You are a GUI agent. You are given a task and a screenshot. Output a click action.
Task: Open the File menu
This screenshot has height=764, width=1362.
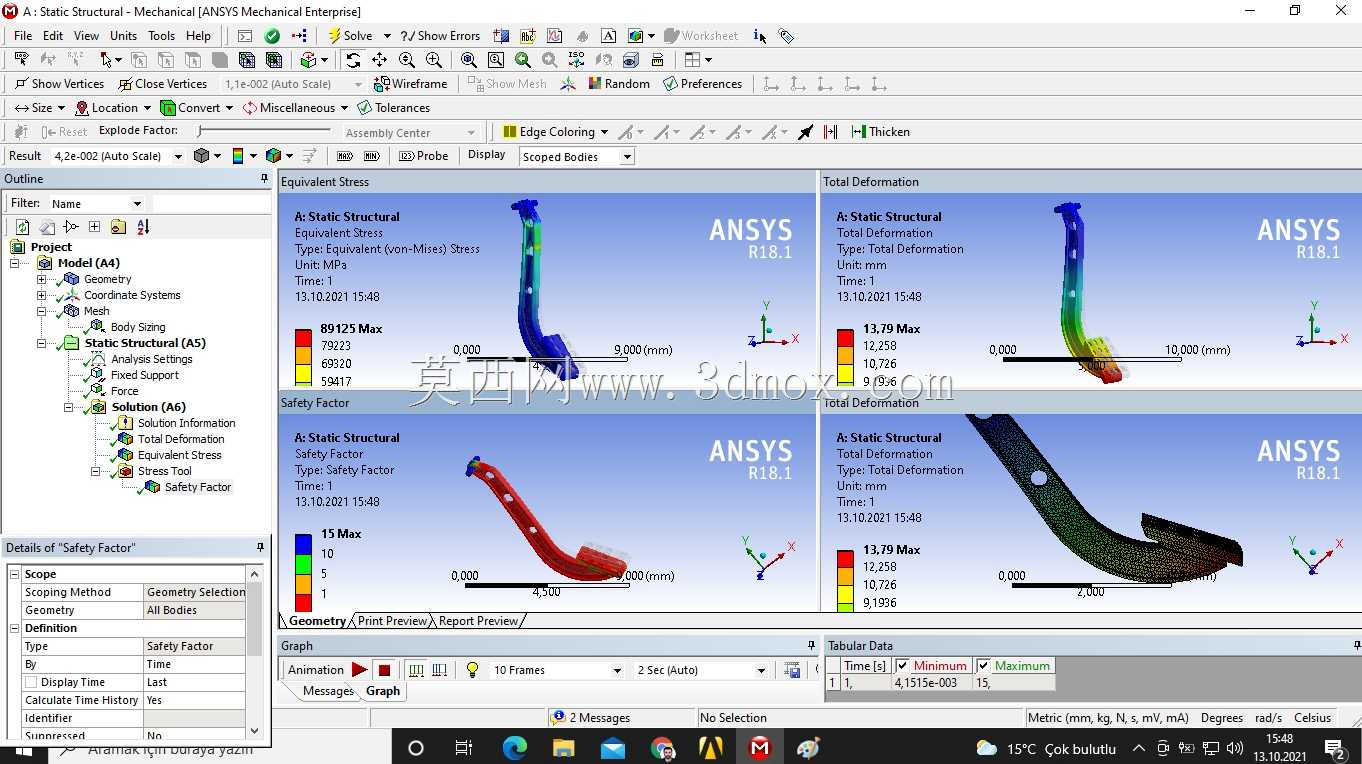click(x=23, y=36)
